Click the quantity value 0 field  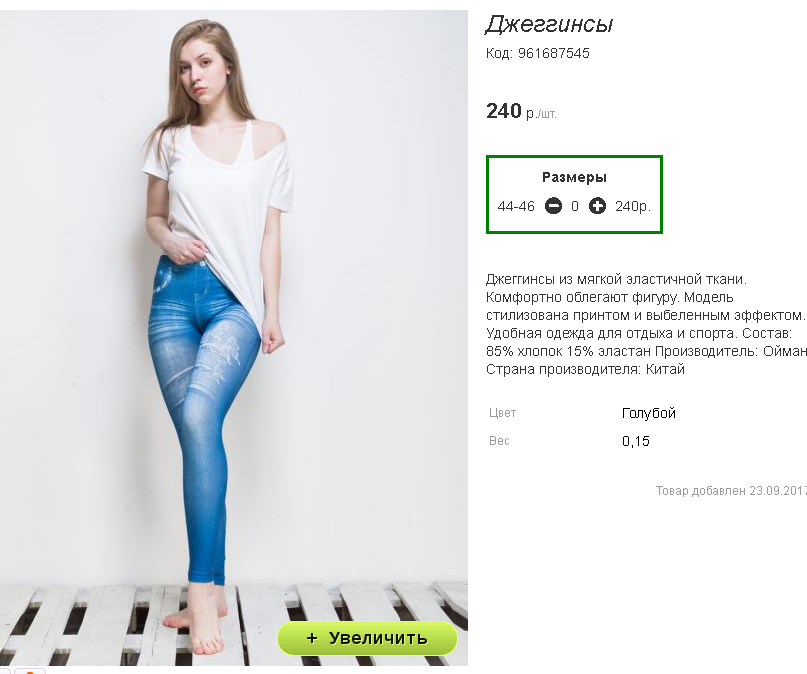click(575, 206)
